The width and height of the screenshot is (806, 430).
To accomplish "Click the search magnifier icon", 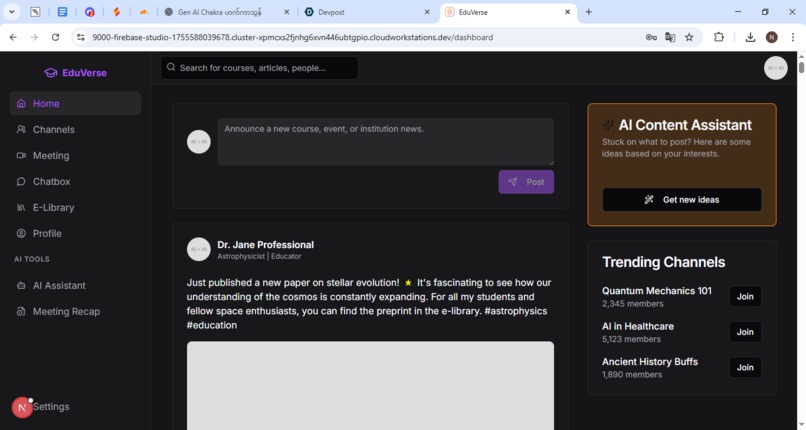I will click(171, 67).
